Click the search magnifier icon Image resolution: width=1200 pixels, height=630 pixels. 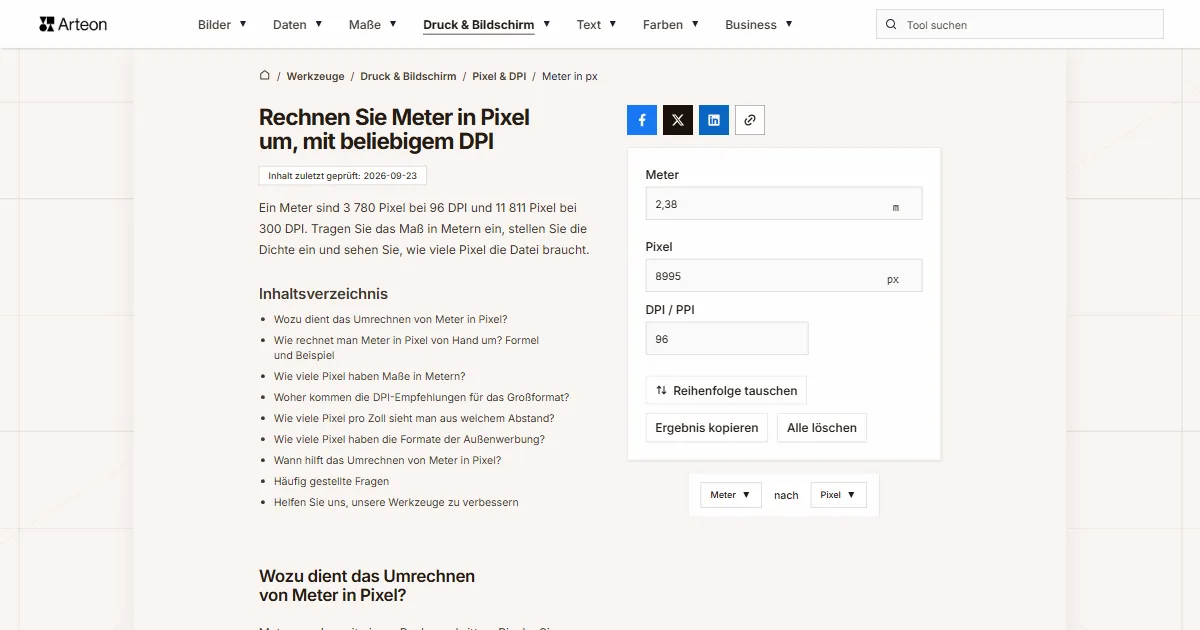[891, 25]
